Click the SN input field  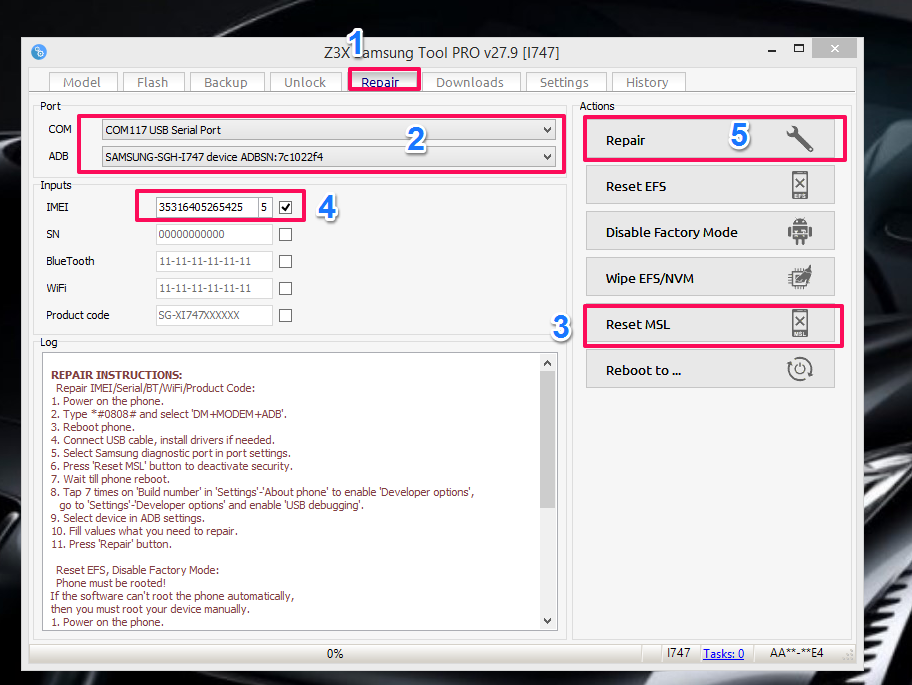click(214, 234)
